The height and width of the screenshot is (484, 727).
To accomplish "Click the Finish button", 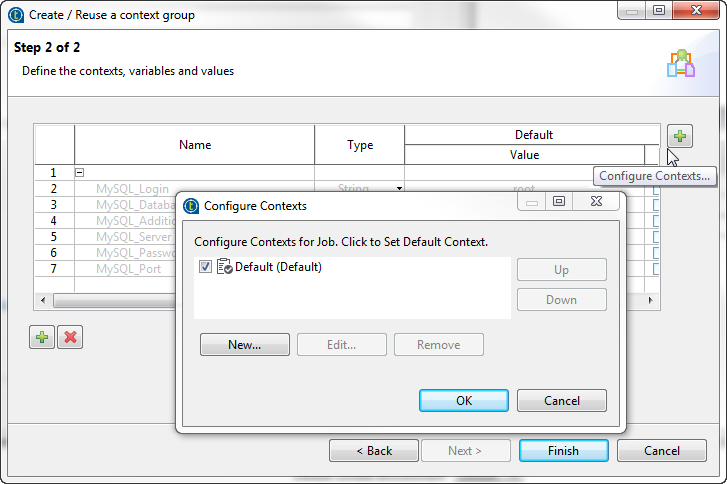I will (x=563, y=451).
